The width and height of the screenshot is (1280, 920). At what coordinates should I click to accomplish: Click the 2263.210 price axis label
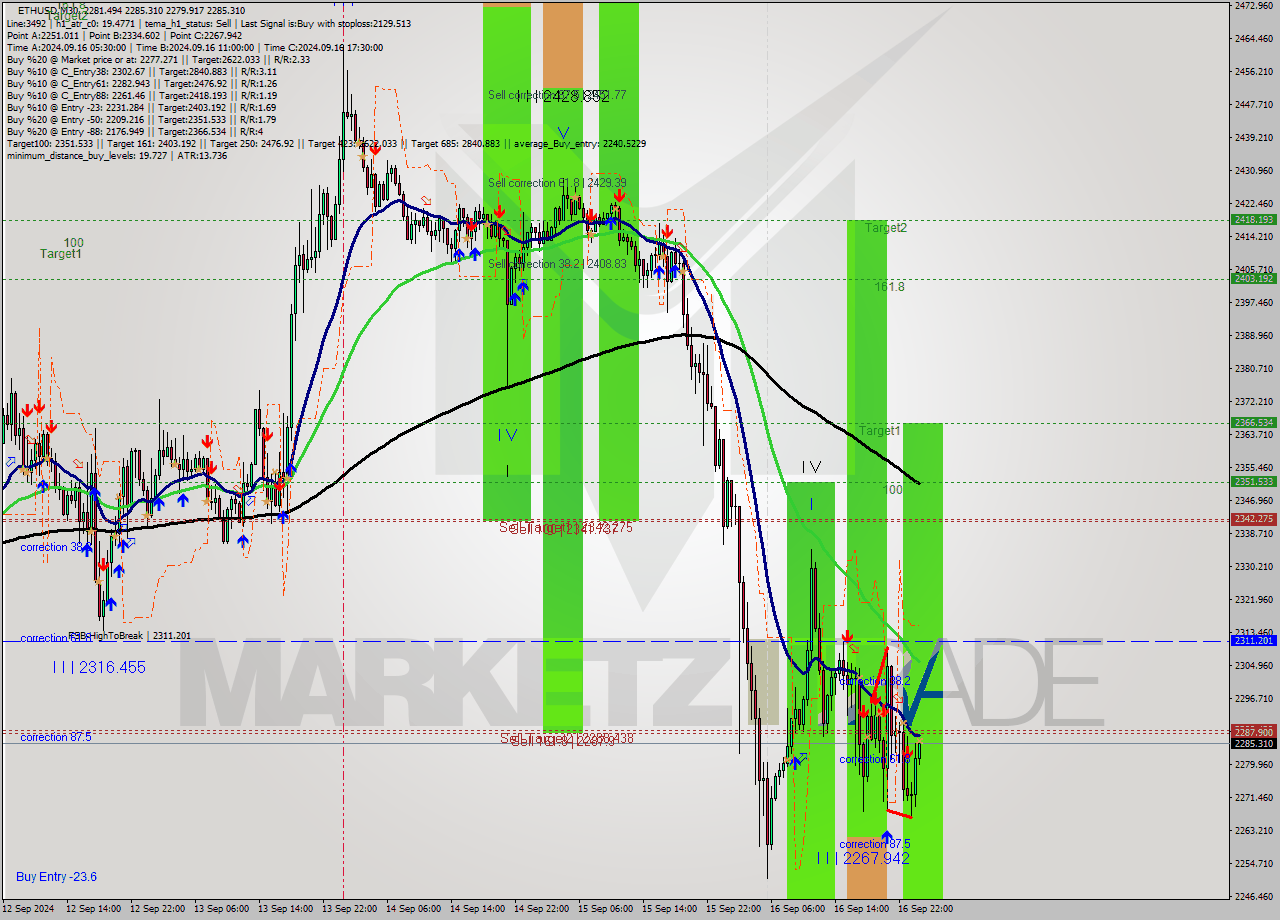click(1252, 831)
